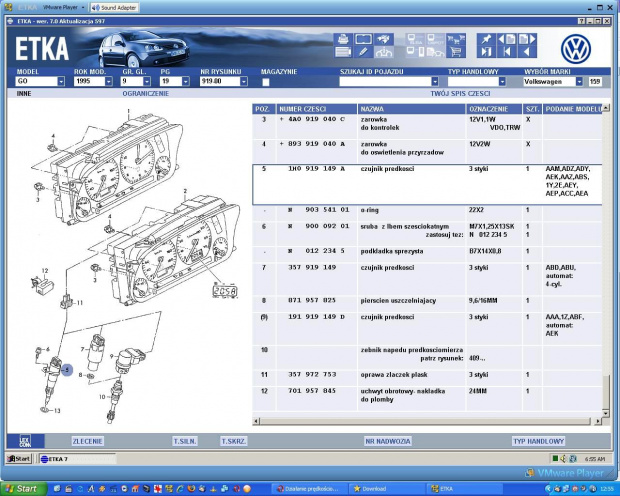
Task: Click the bottom TYP HANDLOWY button
Action: [x=538, y=441]
